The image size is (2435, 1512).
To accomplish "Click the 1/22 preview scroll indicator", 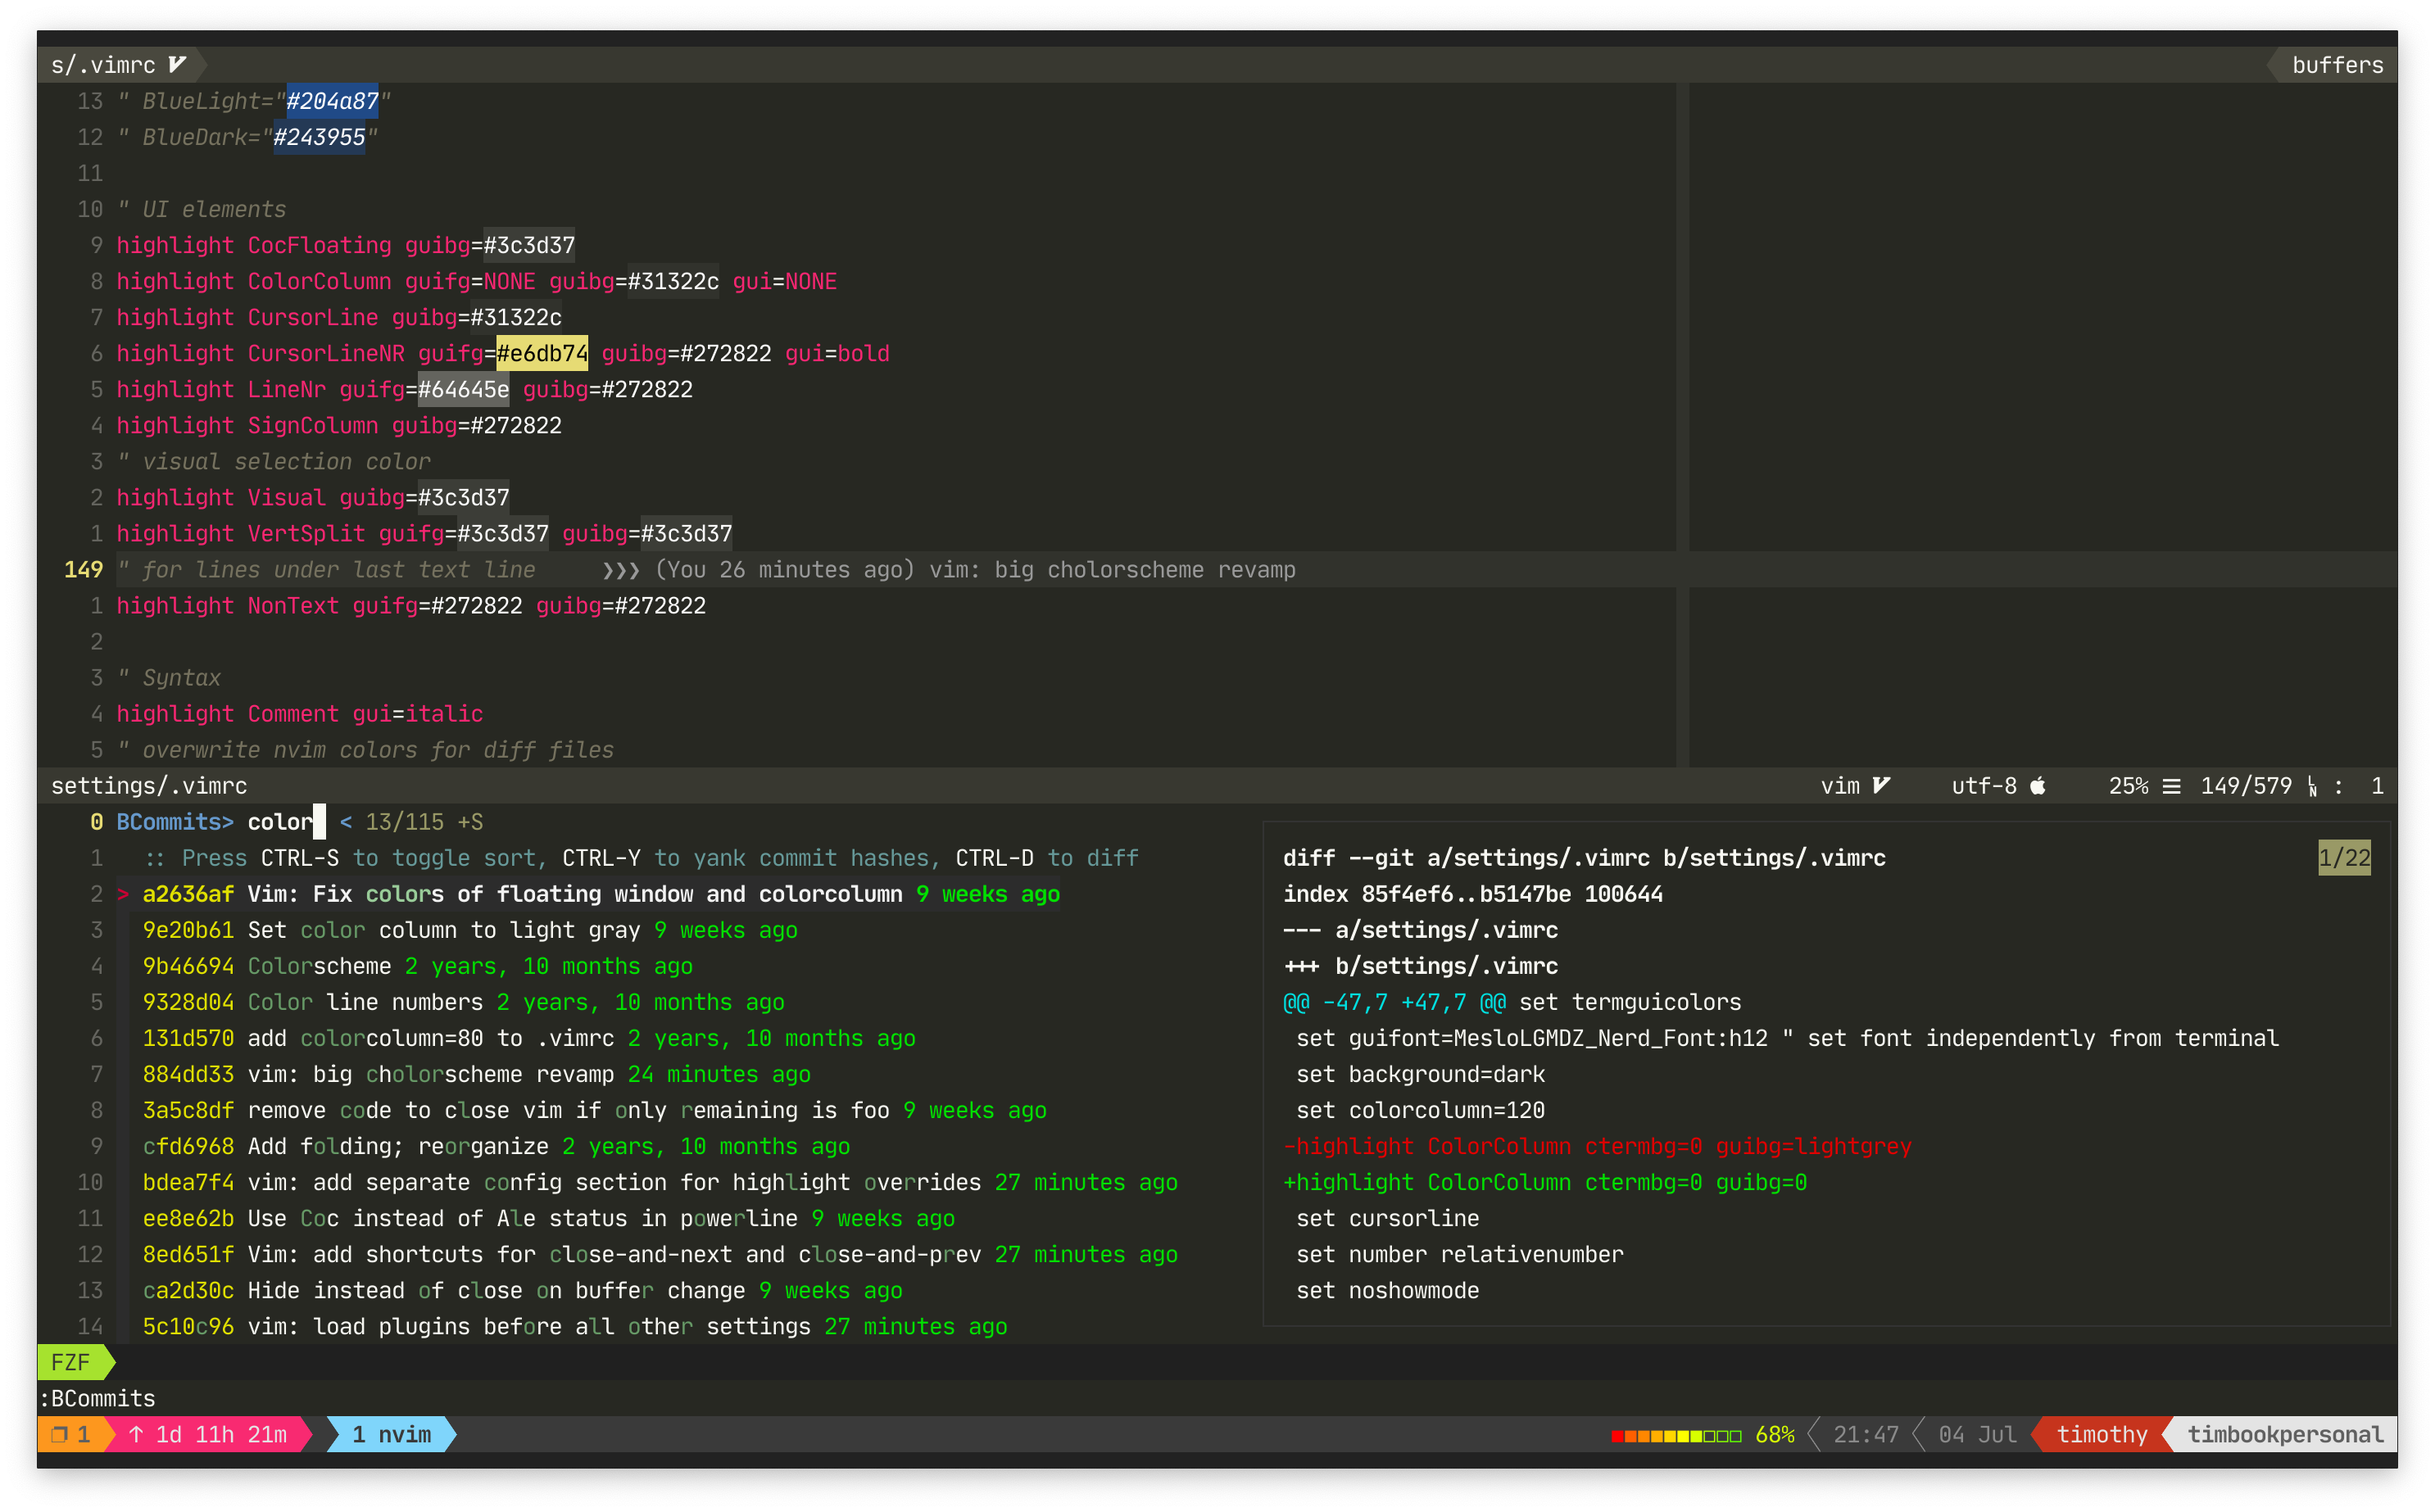I will point(2344,858).
